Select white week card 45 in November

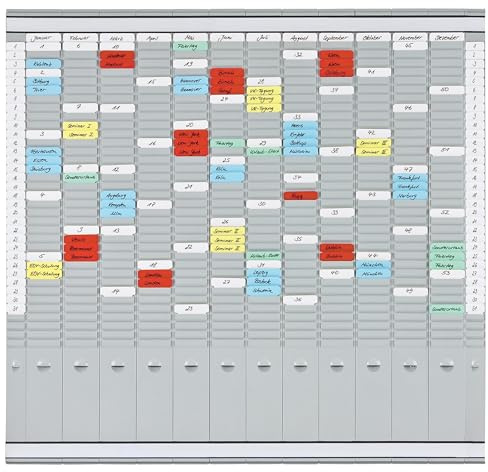[410, 46]
